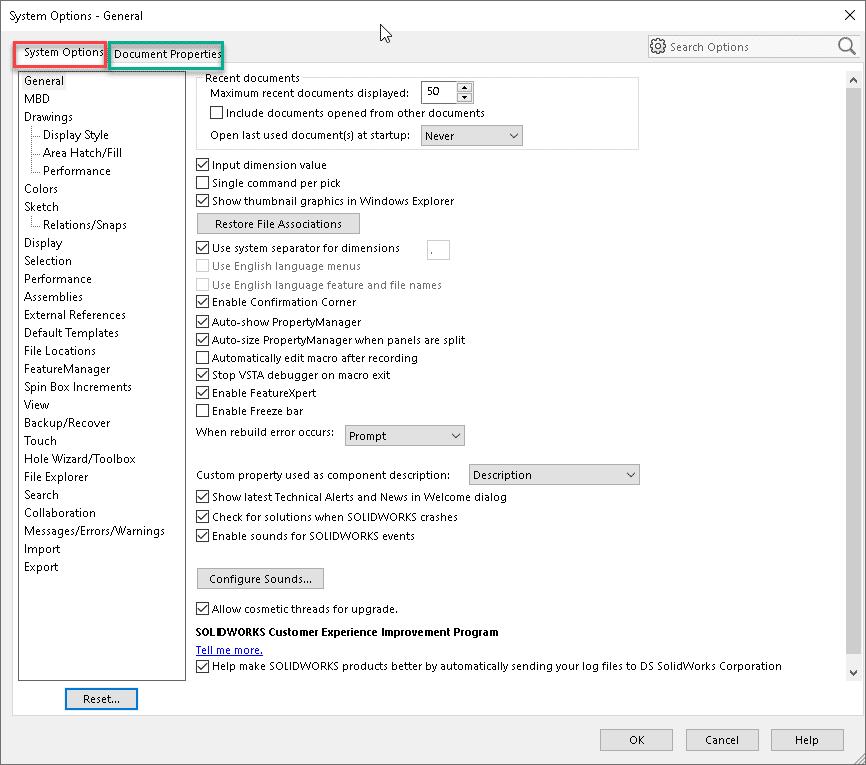Switch to the Document Properties tab

(x=166, y=54)
